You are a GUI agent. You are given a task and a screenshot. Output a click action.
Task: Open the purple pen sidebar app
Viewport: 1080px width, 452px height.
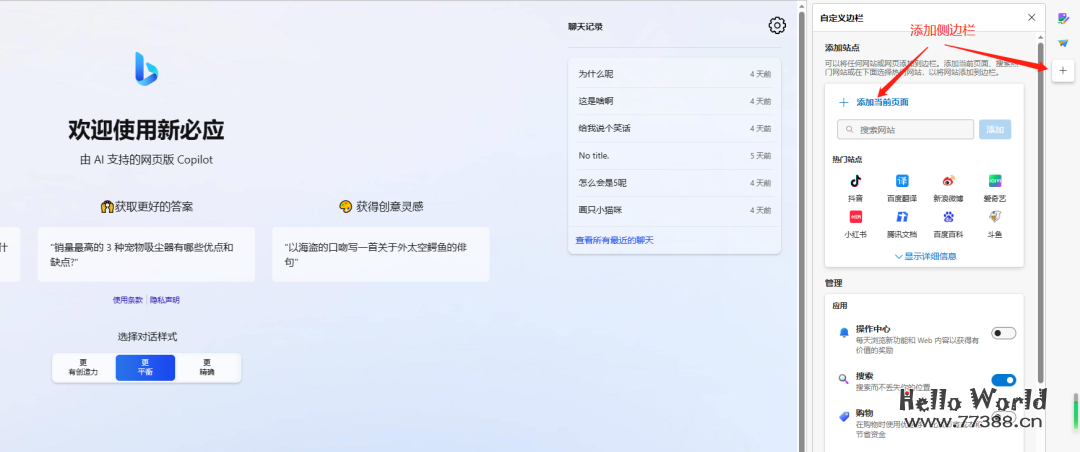click(x=1063, y=19)
